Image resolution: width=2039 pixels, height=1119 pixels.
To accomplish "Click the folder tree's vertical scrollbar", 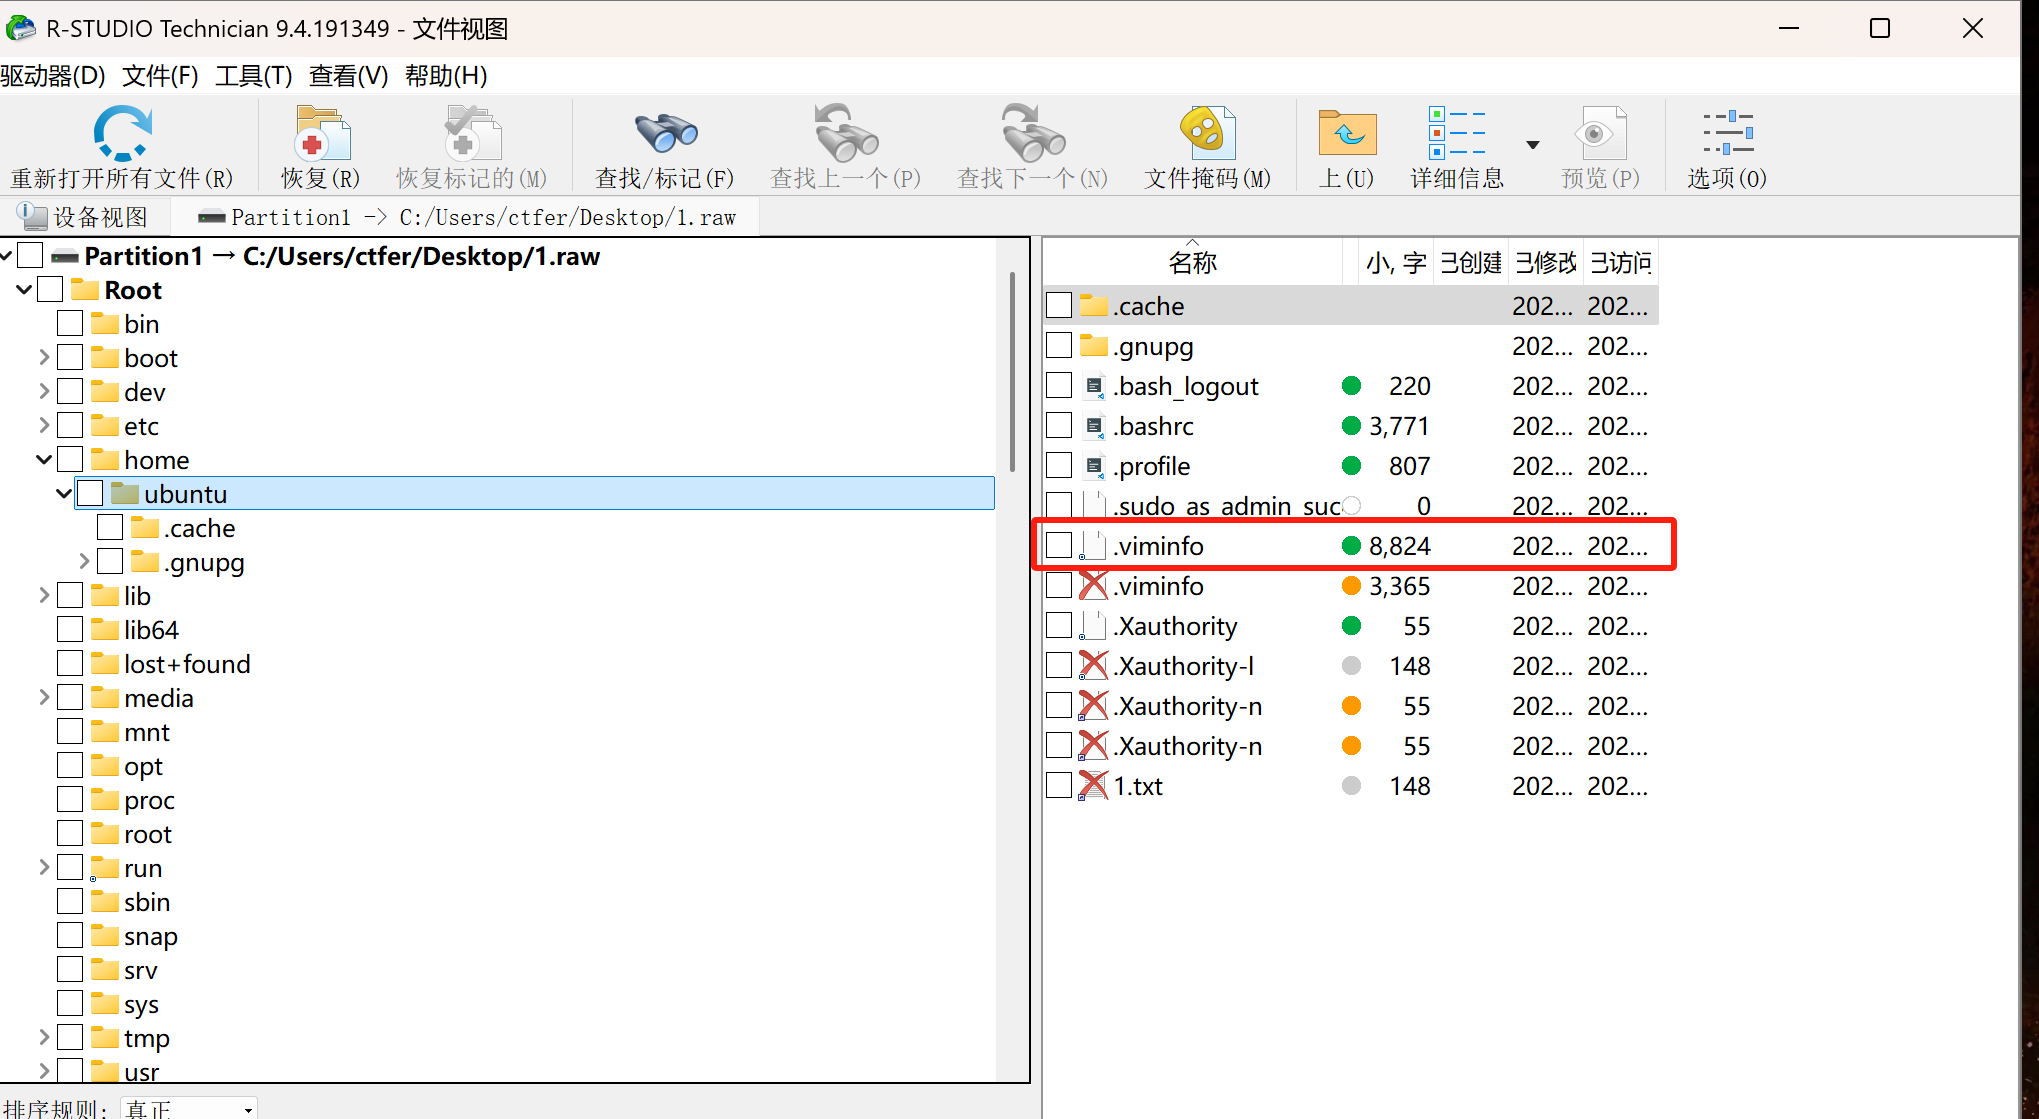I will click(1012, 370).
